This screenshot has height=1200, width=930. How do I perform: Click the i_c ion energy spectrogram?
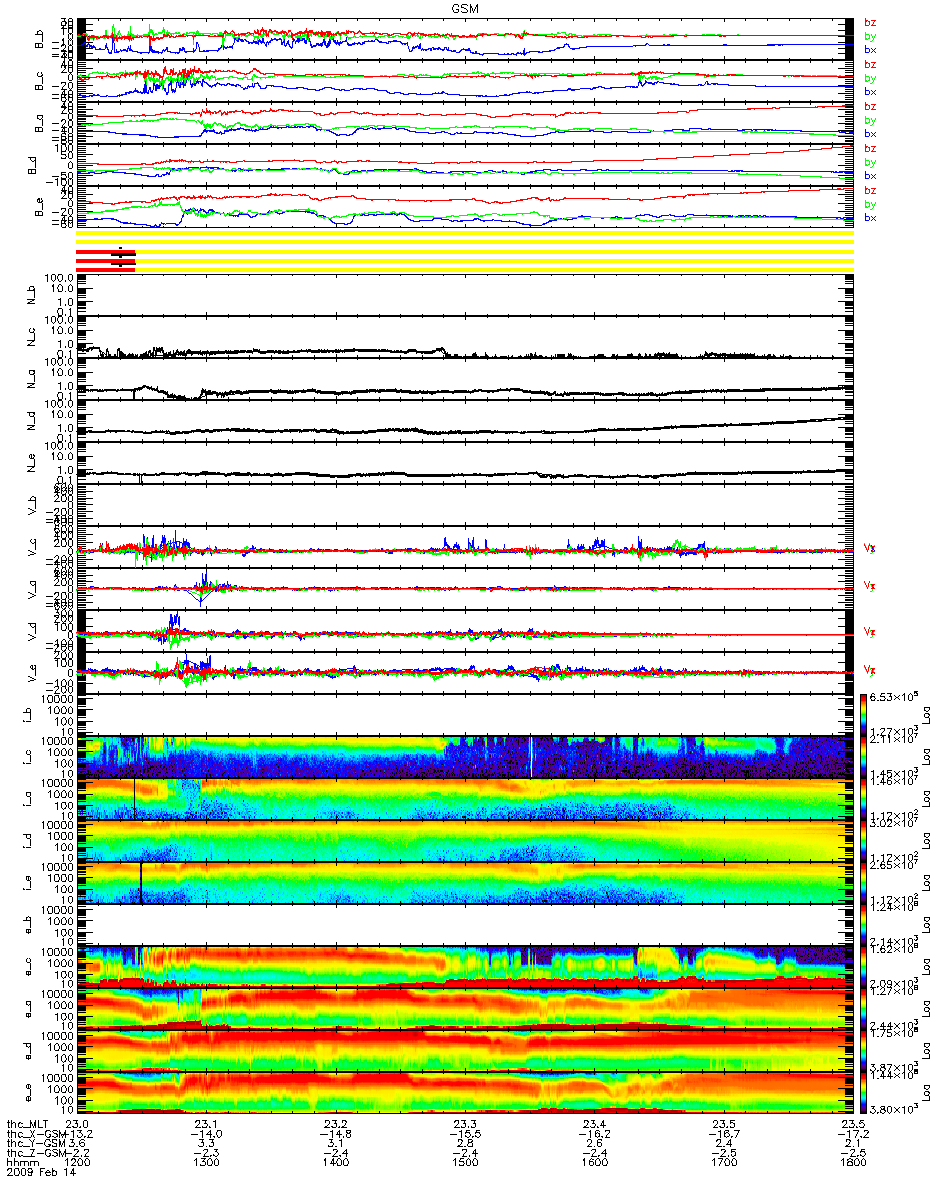463,757
